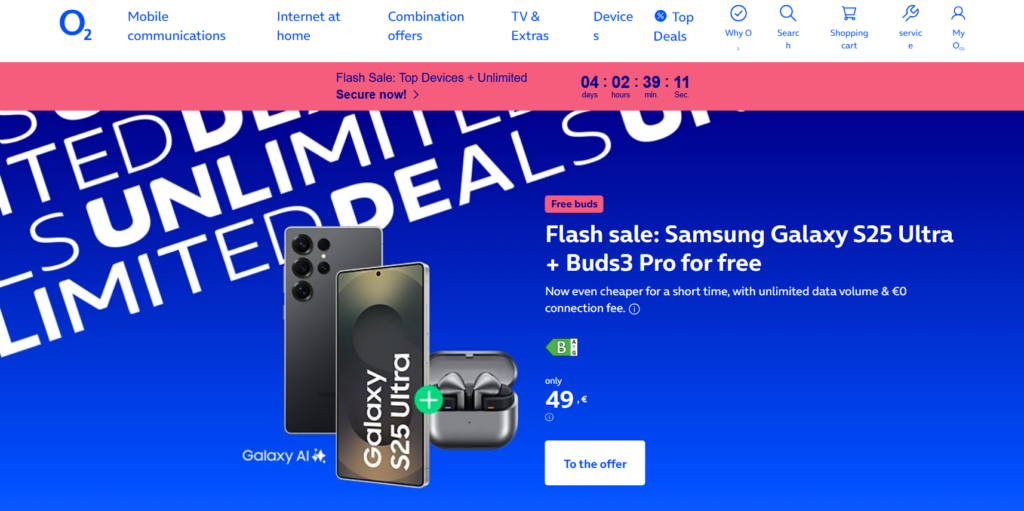Expand Combination offers menu
This screenshot has height=511, width=1024.
tap(426, 26)
